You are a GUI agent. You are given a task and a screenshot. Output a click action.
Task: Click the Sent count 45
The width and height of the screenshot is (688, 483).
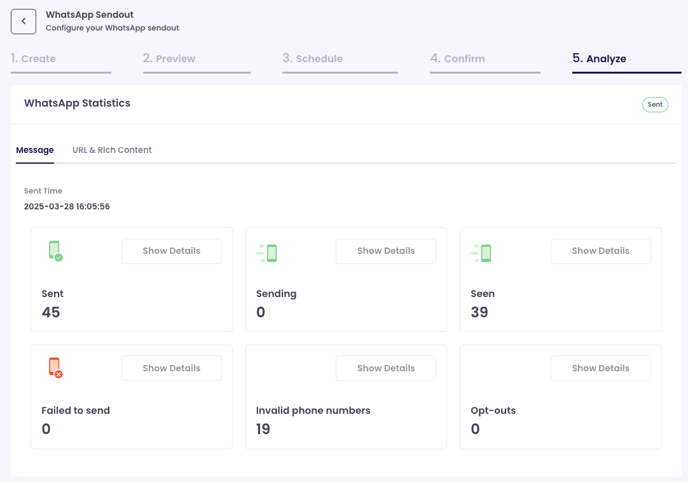pyautogui.click(x=51, y=312)
